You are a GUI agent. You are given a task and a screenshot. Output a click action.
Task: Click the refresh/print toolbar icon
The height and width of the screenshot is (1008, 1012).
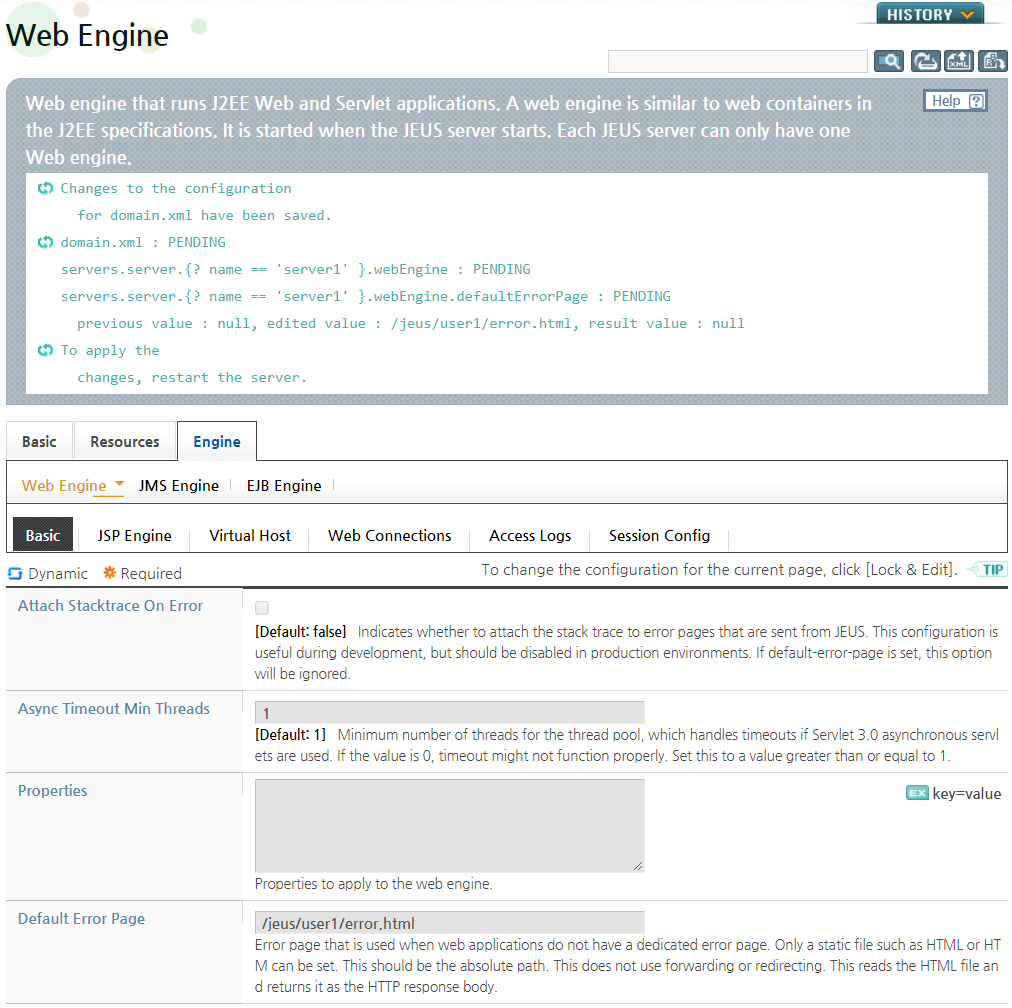pos(925,61)
